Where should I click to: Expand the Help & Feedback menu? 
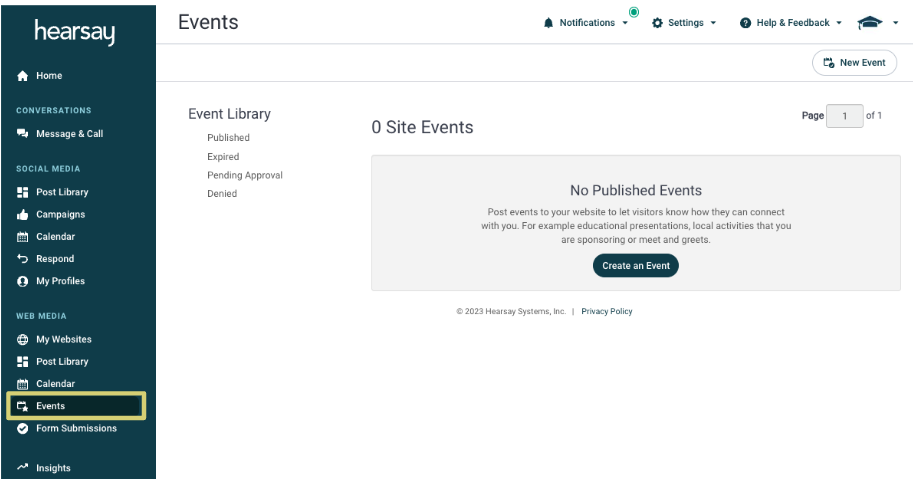pos(790,23)
